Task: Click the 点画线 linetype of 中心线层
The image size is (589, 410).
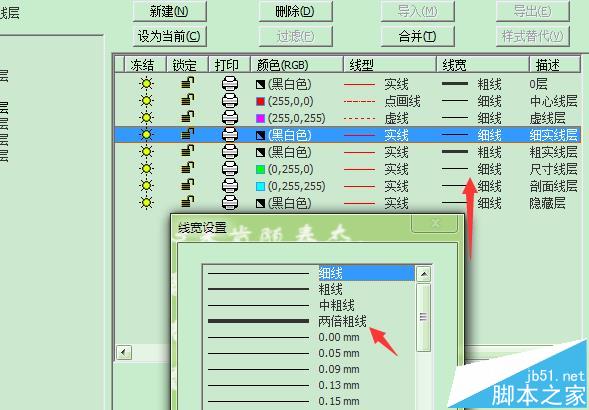Action: coord(382,101)
